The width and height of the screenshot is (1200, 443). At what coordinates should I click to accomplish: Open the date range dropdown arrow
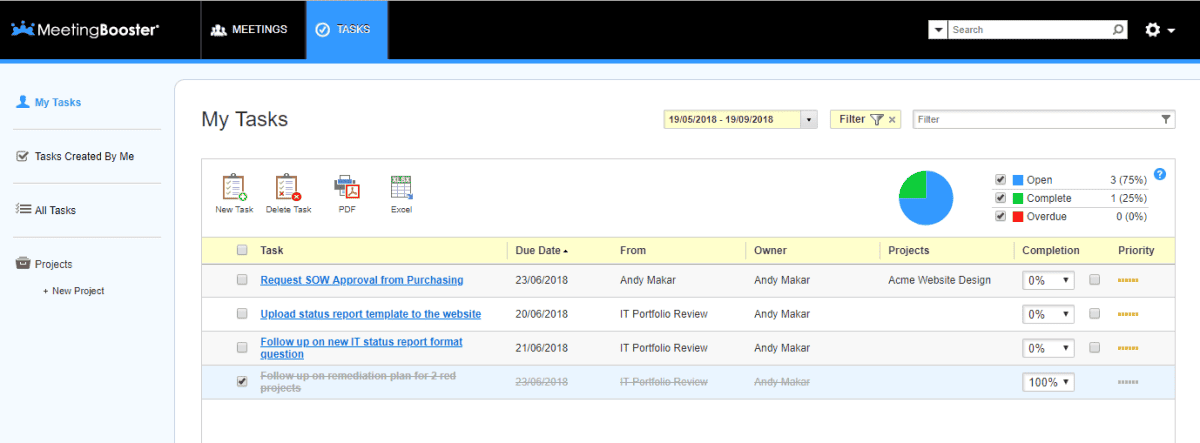click(x=809, y=119)
